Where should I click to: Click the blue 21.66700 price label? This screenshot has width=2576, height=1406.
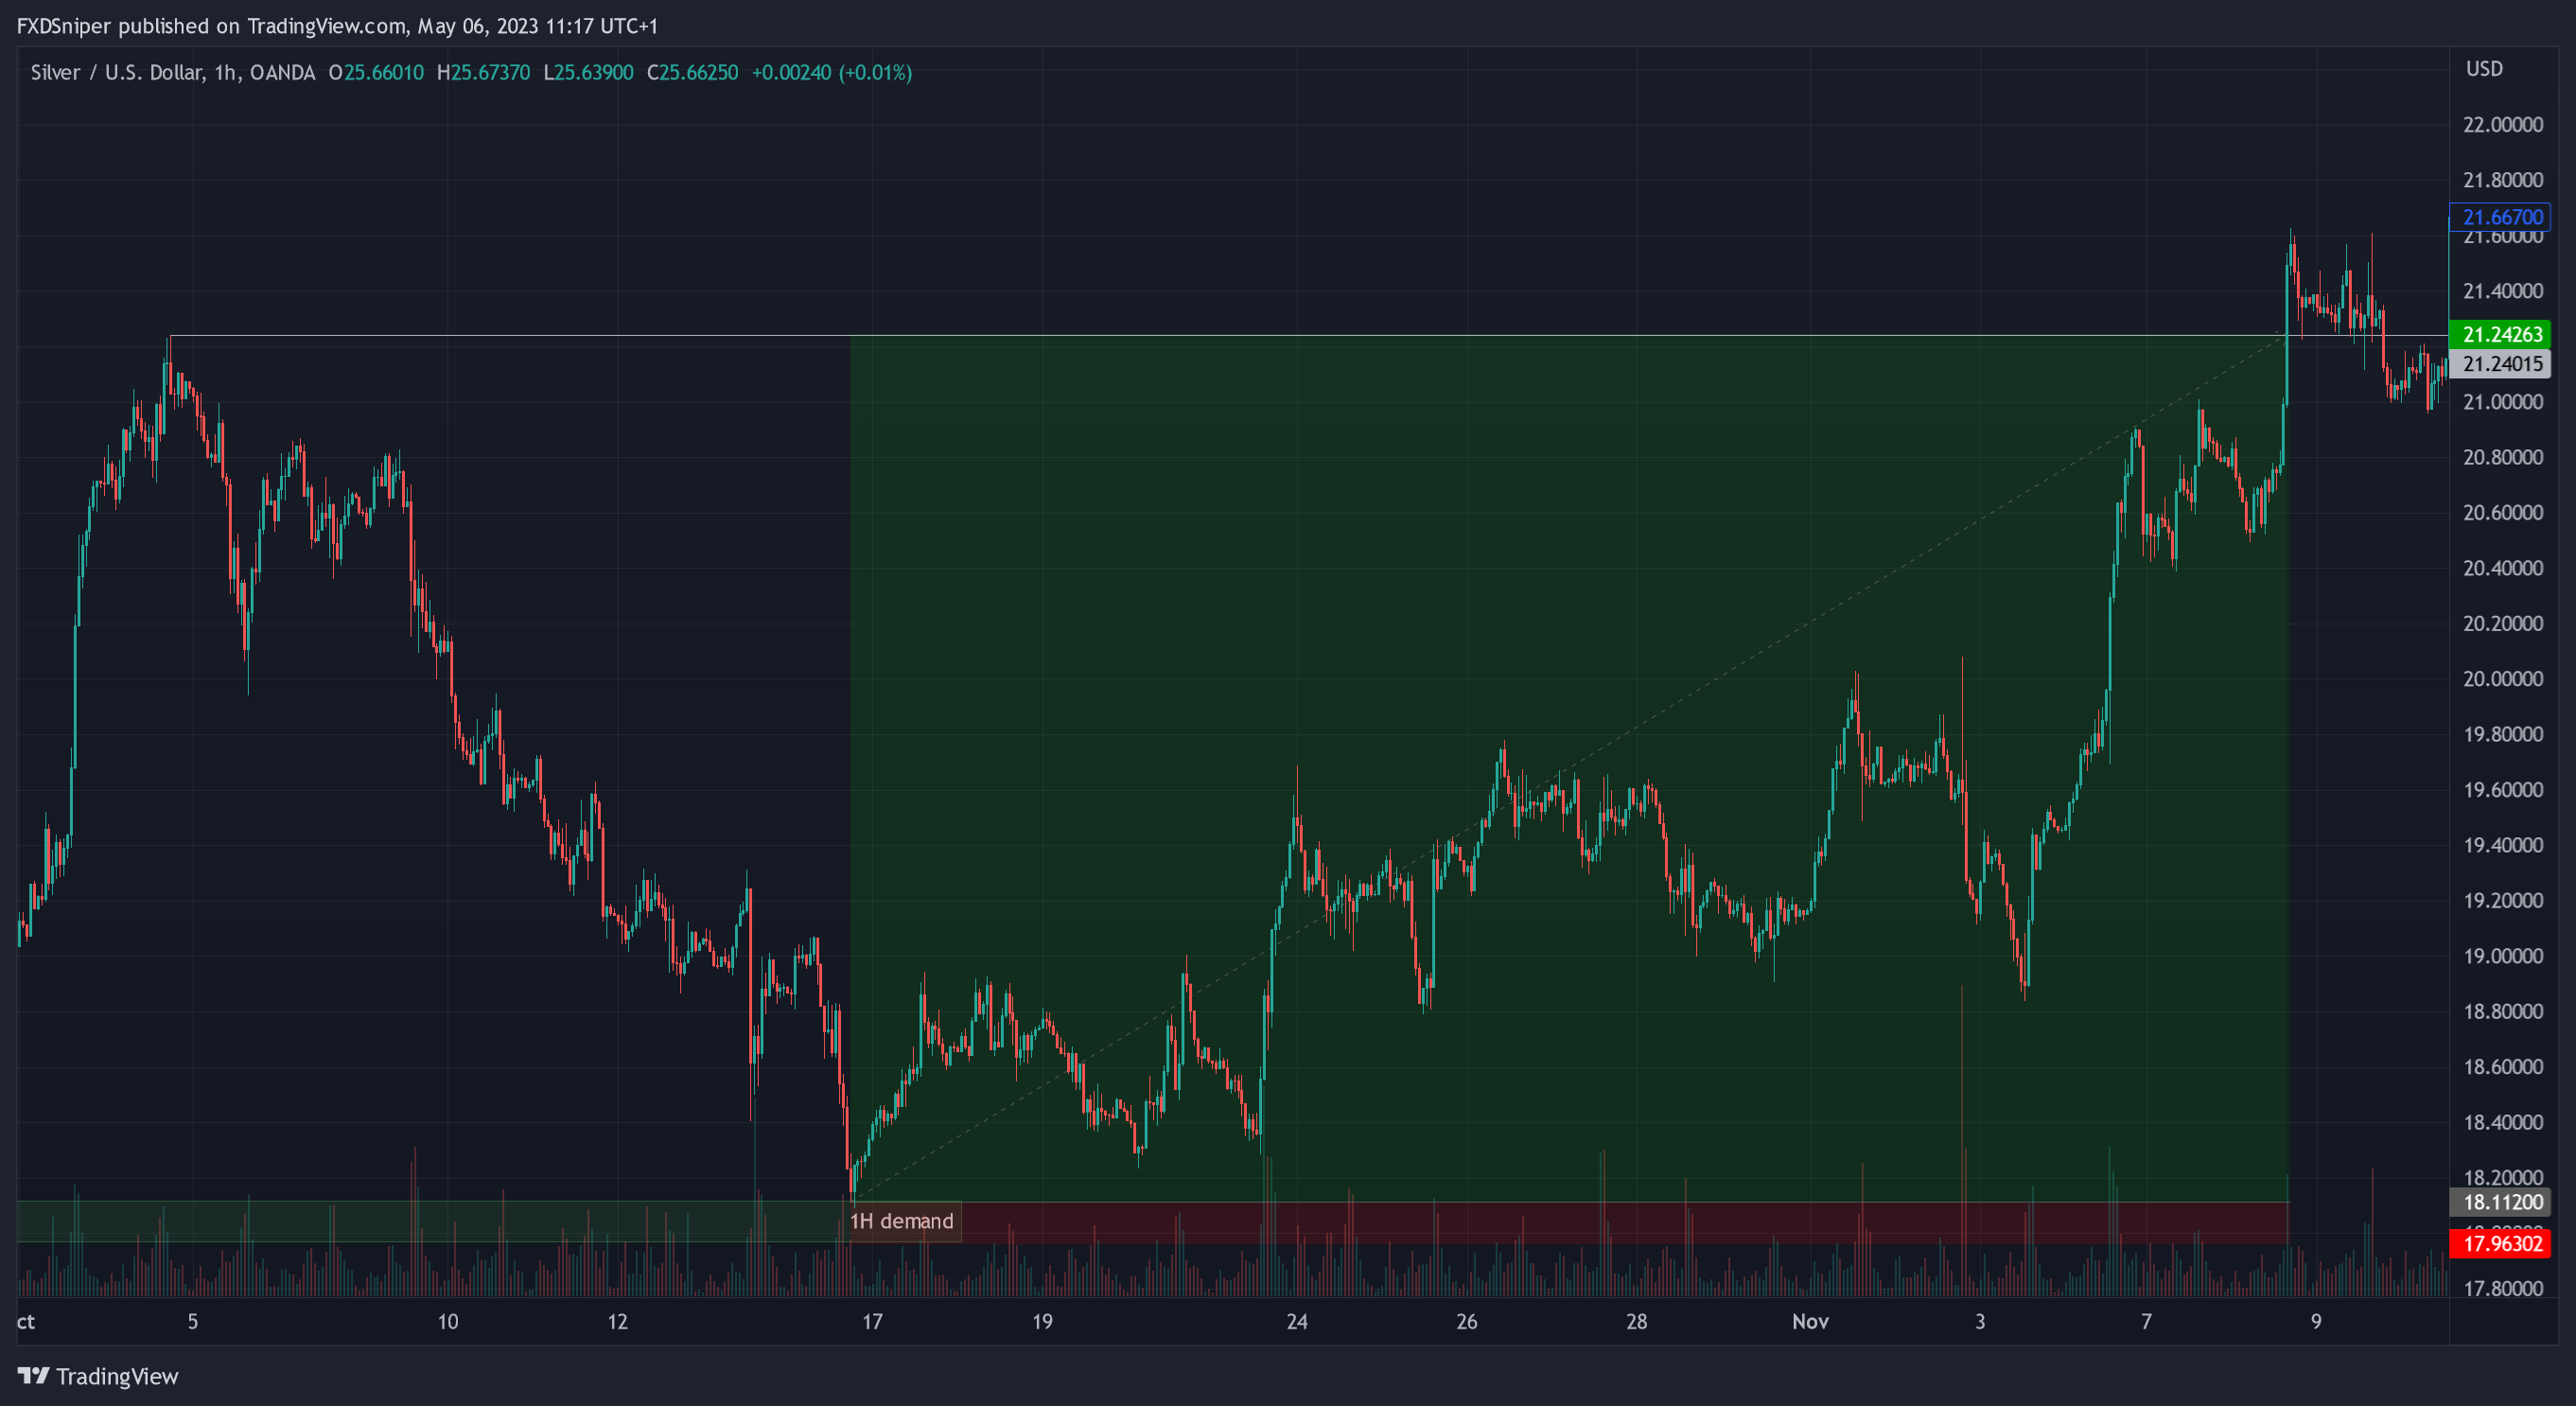[x=2501, y=217]
